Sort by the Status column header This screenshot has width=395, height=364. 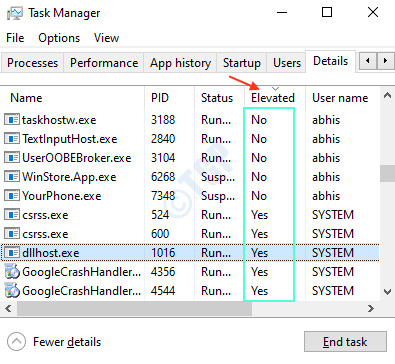[220, 98]
